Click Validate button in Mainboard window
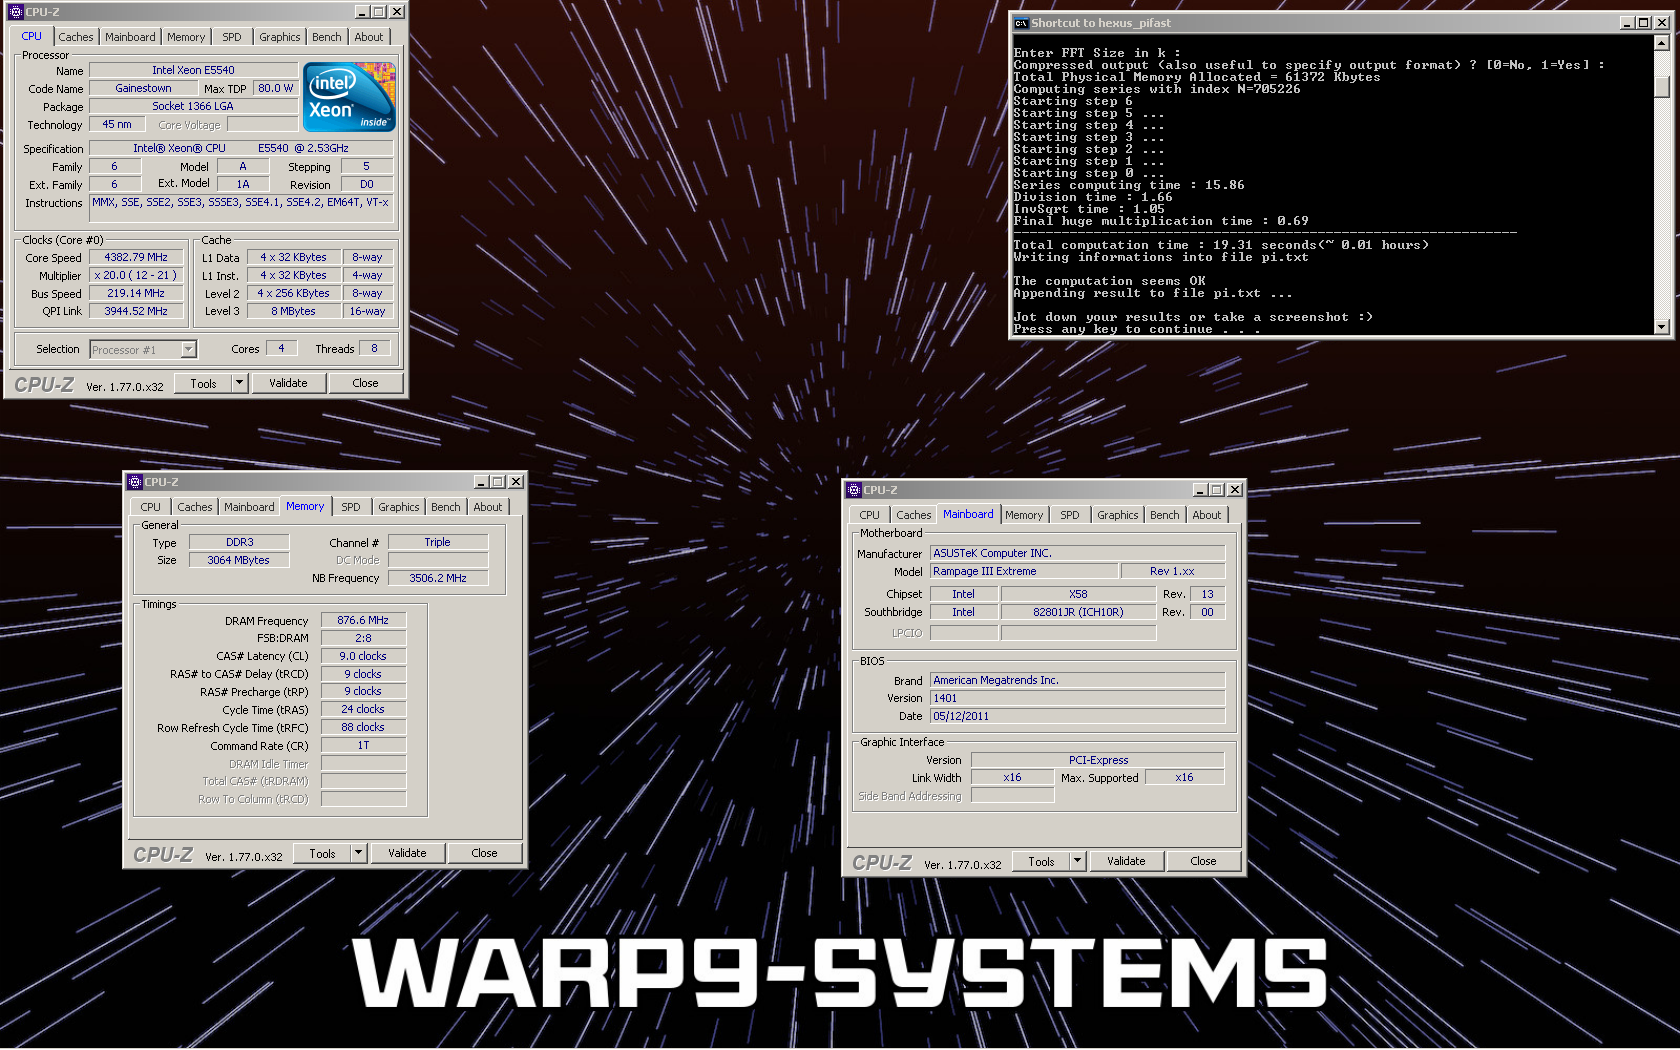Viewport: 1680px width, 1050px height. (x=1126, y=861)
